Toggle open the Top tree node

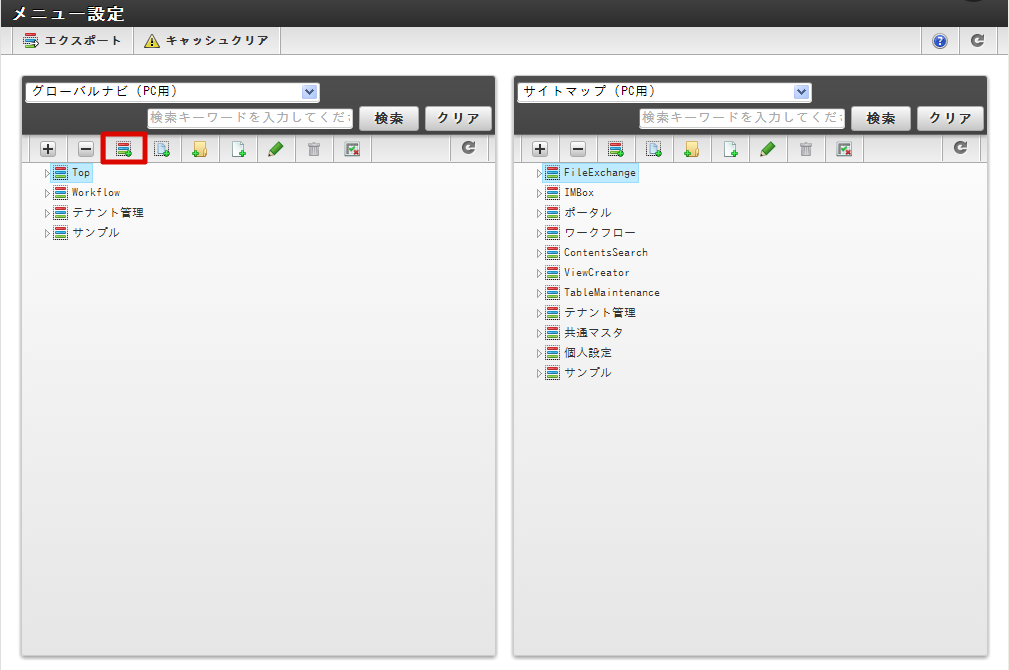46,172
